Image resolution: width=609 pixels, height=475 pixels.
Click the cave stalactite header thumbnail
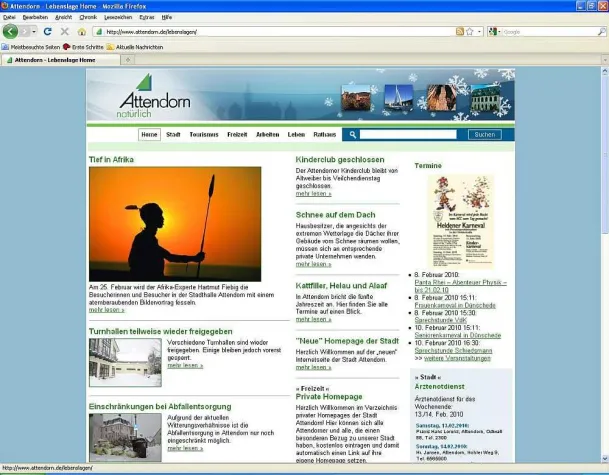coord(442,98)
